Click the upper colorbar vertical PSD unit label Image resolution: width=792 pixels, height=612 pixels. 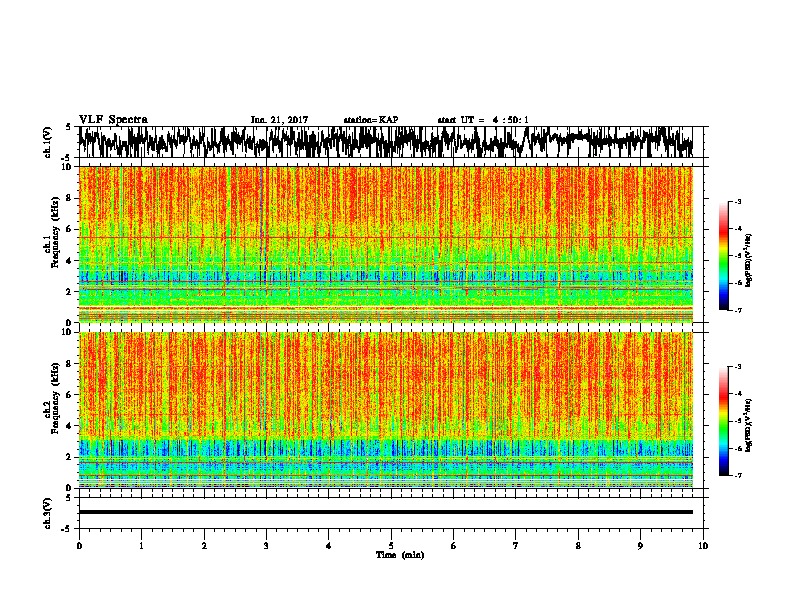click(749, 260)
